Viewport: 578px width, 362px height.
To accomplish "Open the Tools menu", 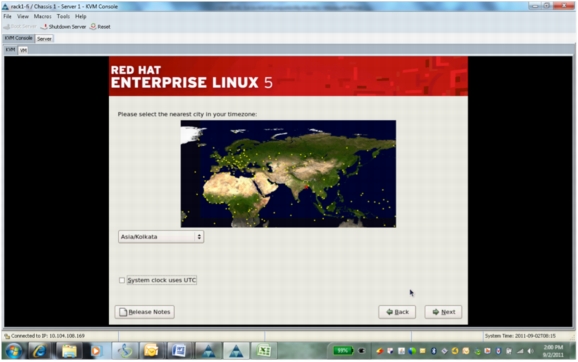I will point(63,16).
